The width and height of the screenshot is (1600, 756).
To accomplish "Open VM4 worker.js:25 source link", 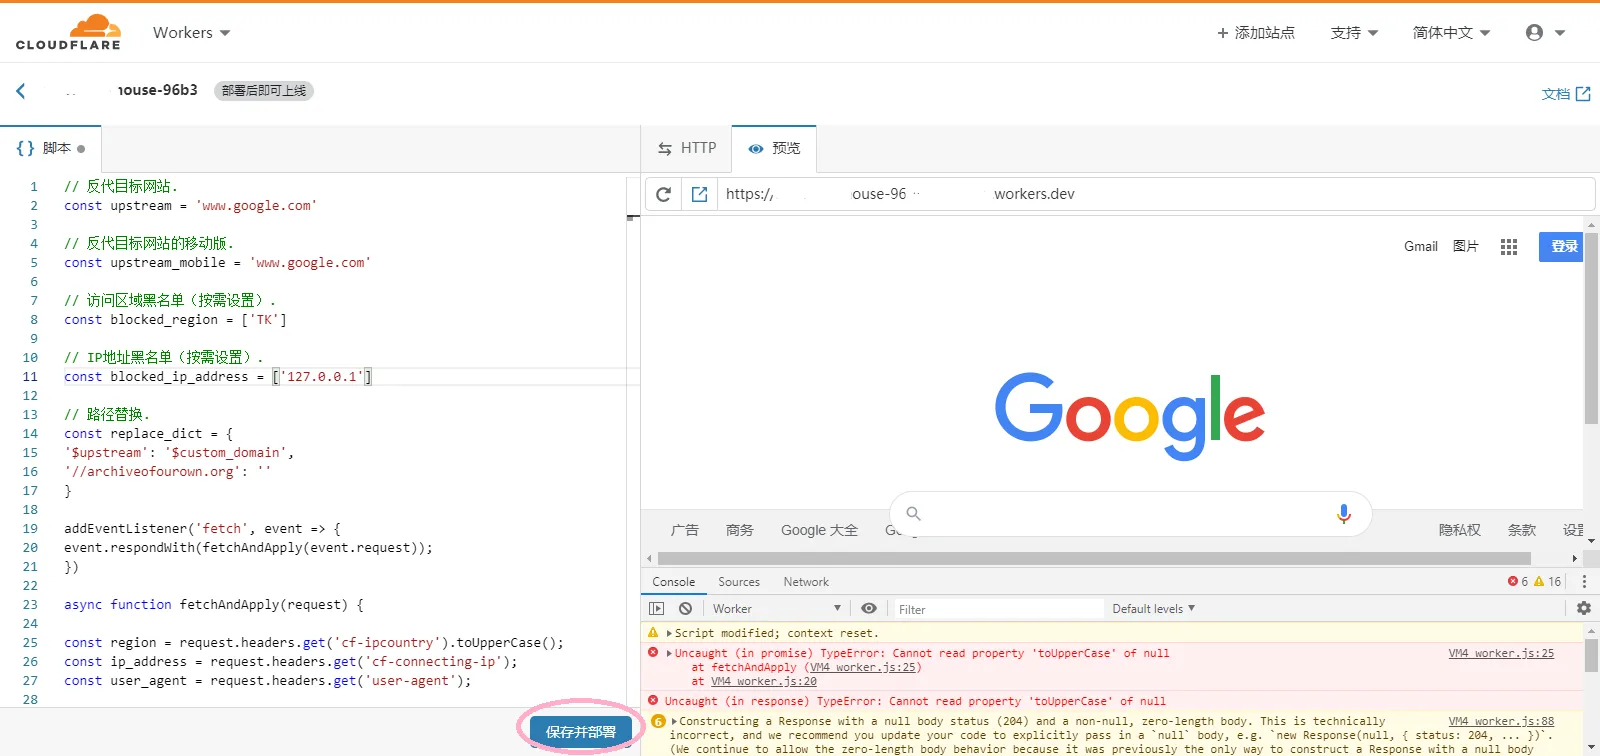I will 1501,653.
